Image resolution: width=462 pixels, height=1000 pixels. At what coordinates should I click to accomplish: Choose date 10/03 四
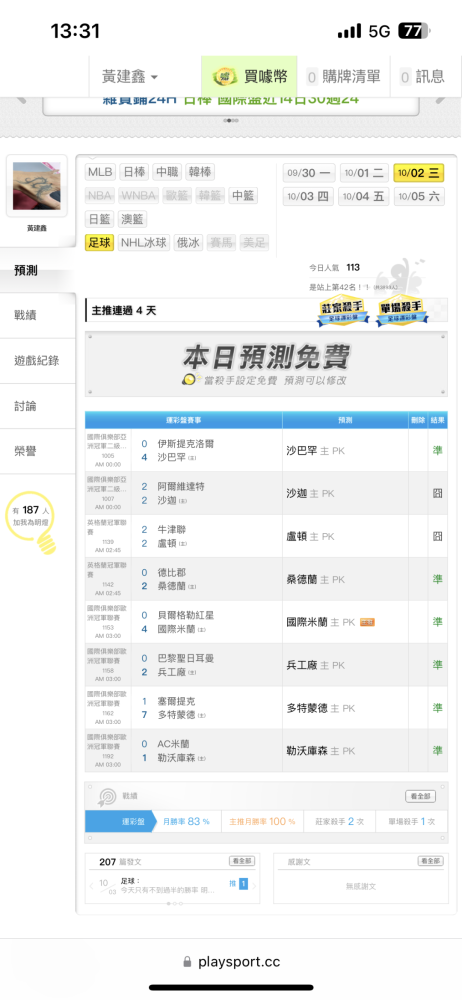[308, 196]
